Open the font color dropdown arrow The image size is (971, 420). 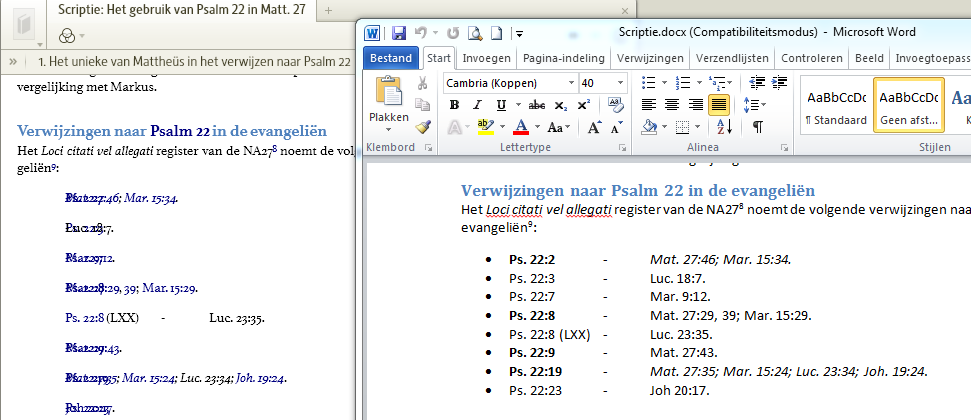[x=538, y=128]
